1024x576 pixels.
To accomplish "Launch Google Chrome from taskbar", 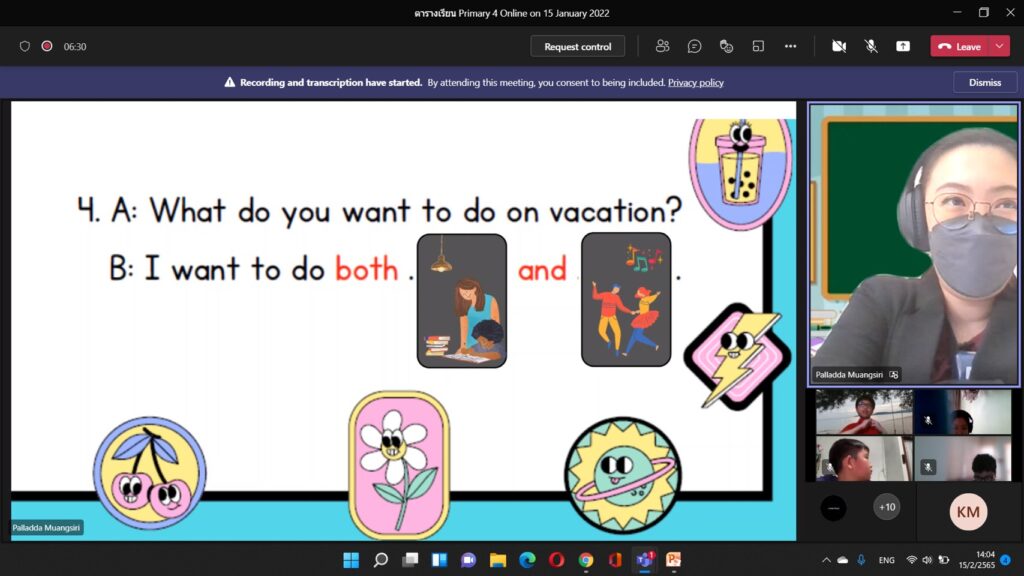I will point(586,560).
